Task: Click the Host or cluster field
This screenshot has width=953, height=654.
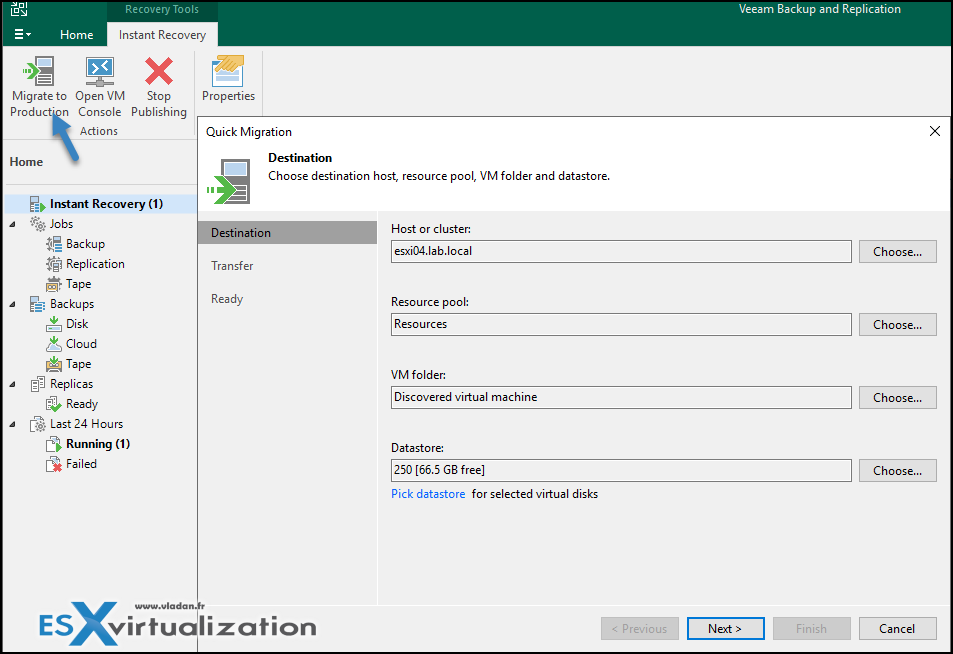Action: (621, 252)
